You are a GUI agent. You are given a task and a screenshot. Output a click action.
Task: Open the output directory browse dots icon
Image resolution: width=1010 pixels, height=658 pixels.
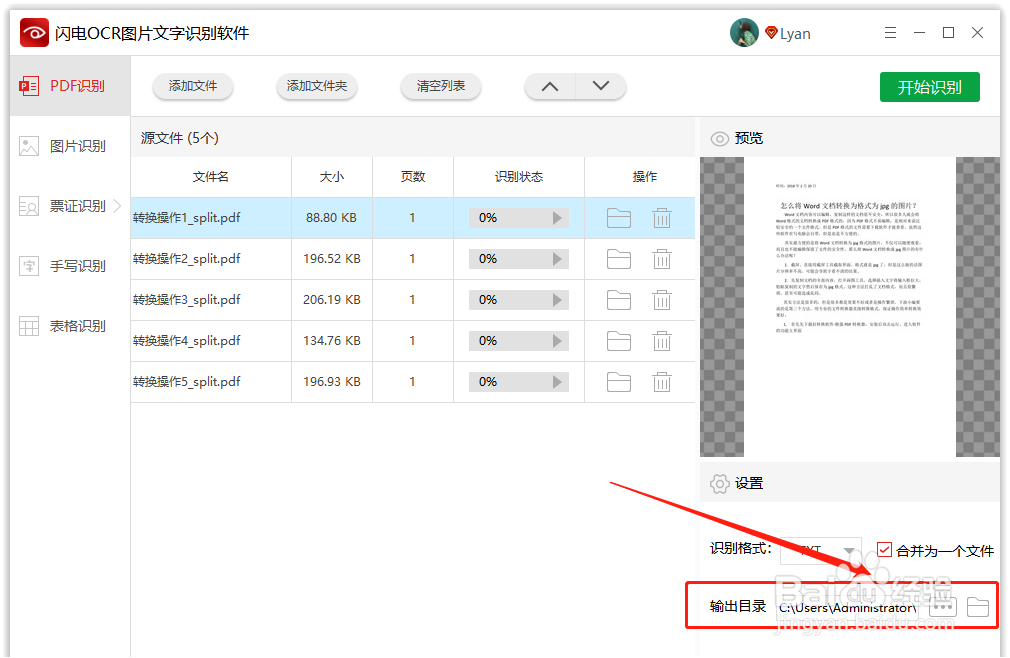[x=942, y=605]
